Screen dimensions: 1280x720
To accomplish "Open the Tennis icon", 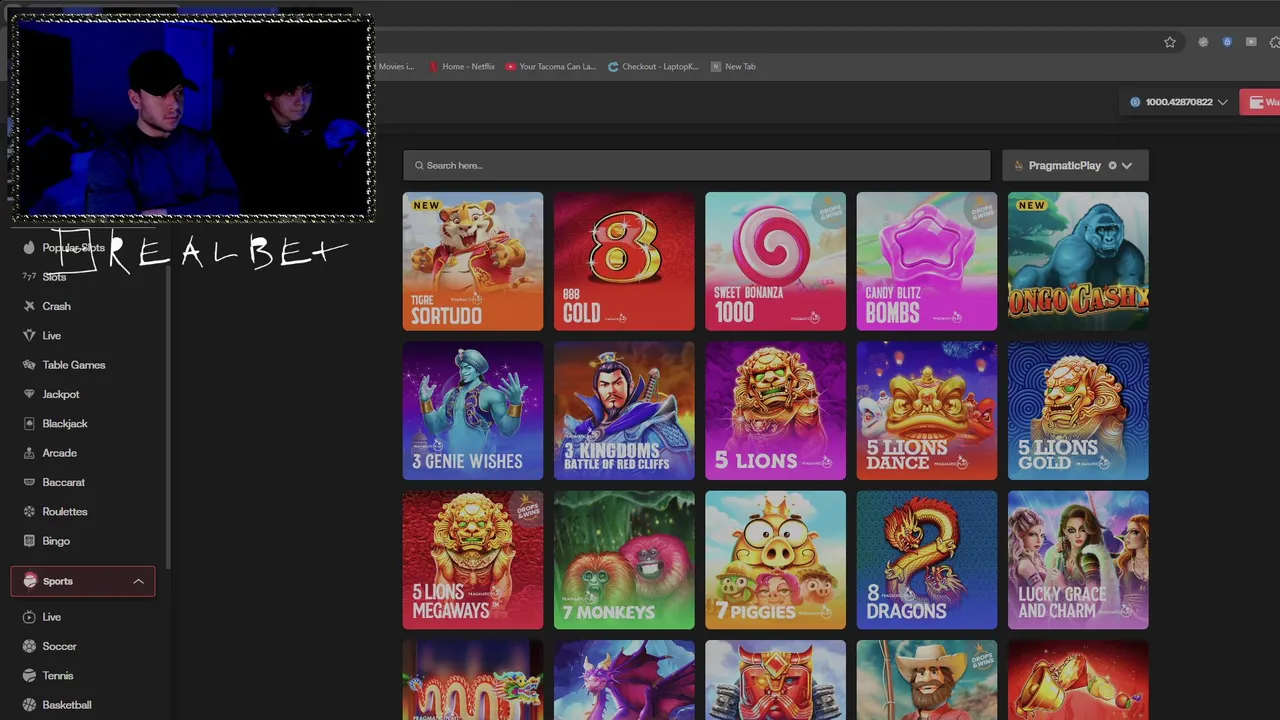I will [x=29, y=676].
